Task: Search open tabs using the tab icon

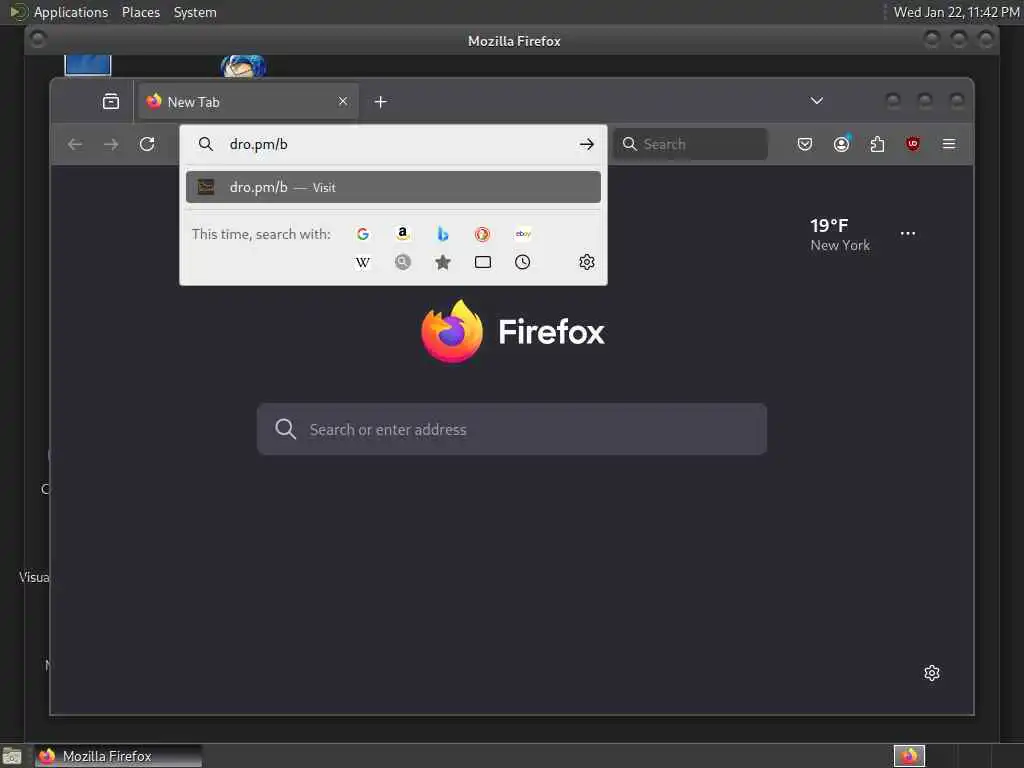Action: click(x=483, y=262)
